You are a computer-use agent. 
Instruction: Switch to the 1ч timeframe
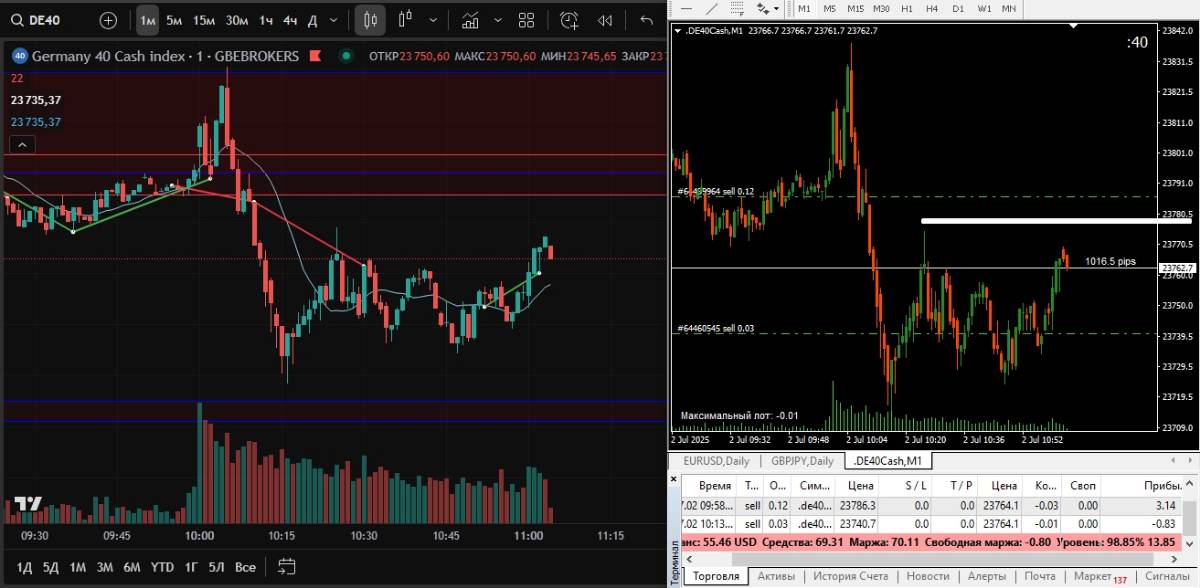coord(265,20)
